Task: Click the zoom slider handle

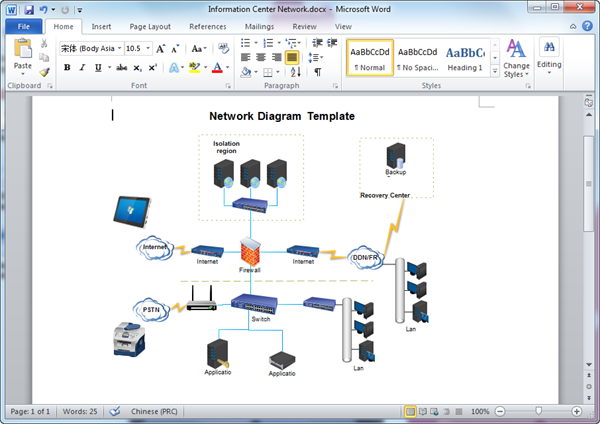Action: (538, 411)
